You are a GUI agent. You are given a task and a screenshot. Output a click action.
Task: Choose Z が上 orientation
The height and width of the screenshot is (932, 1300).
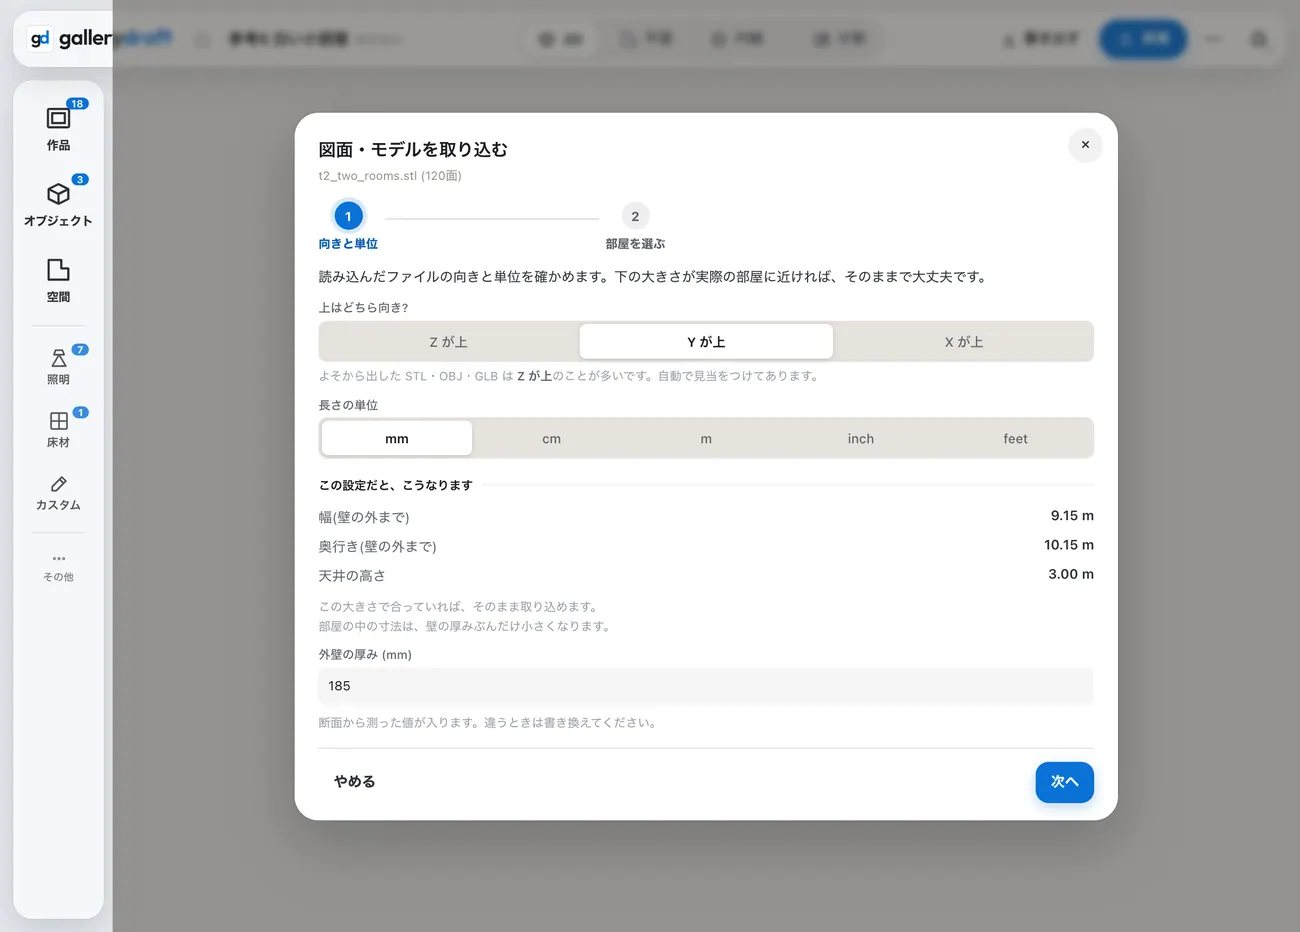pyautogui.click(x=449, y=341)
